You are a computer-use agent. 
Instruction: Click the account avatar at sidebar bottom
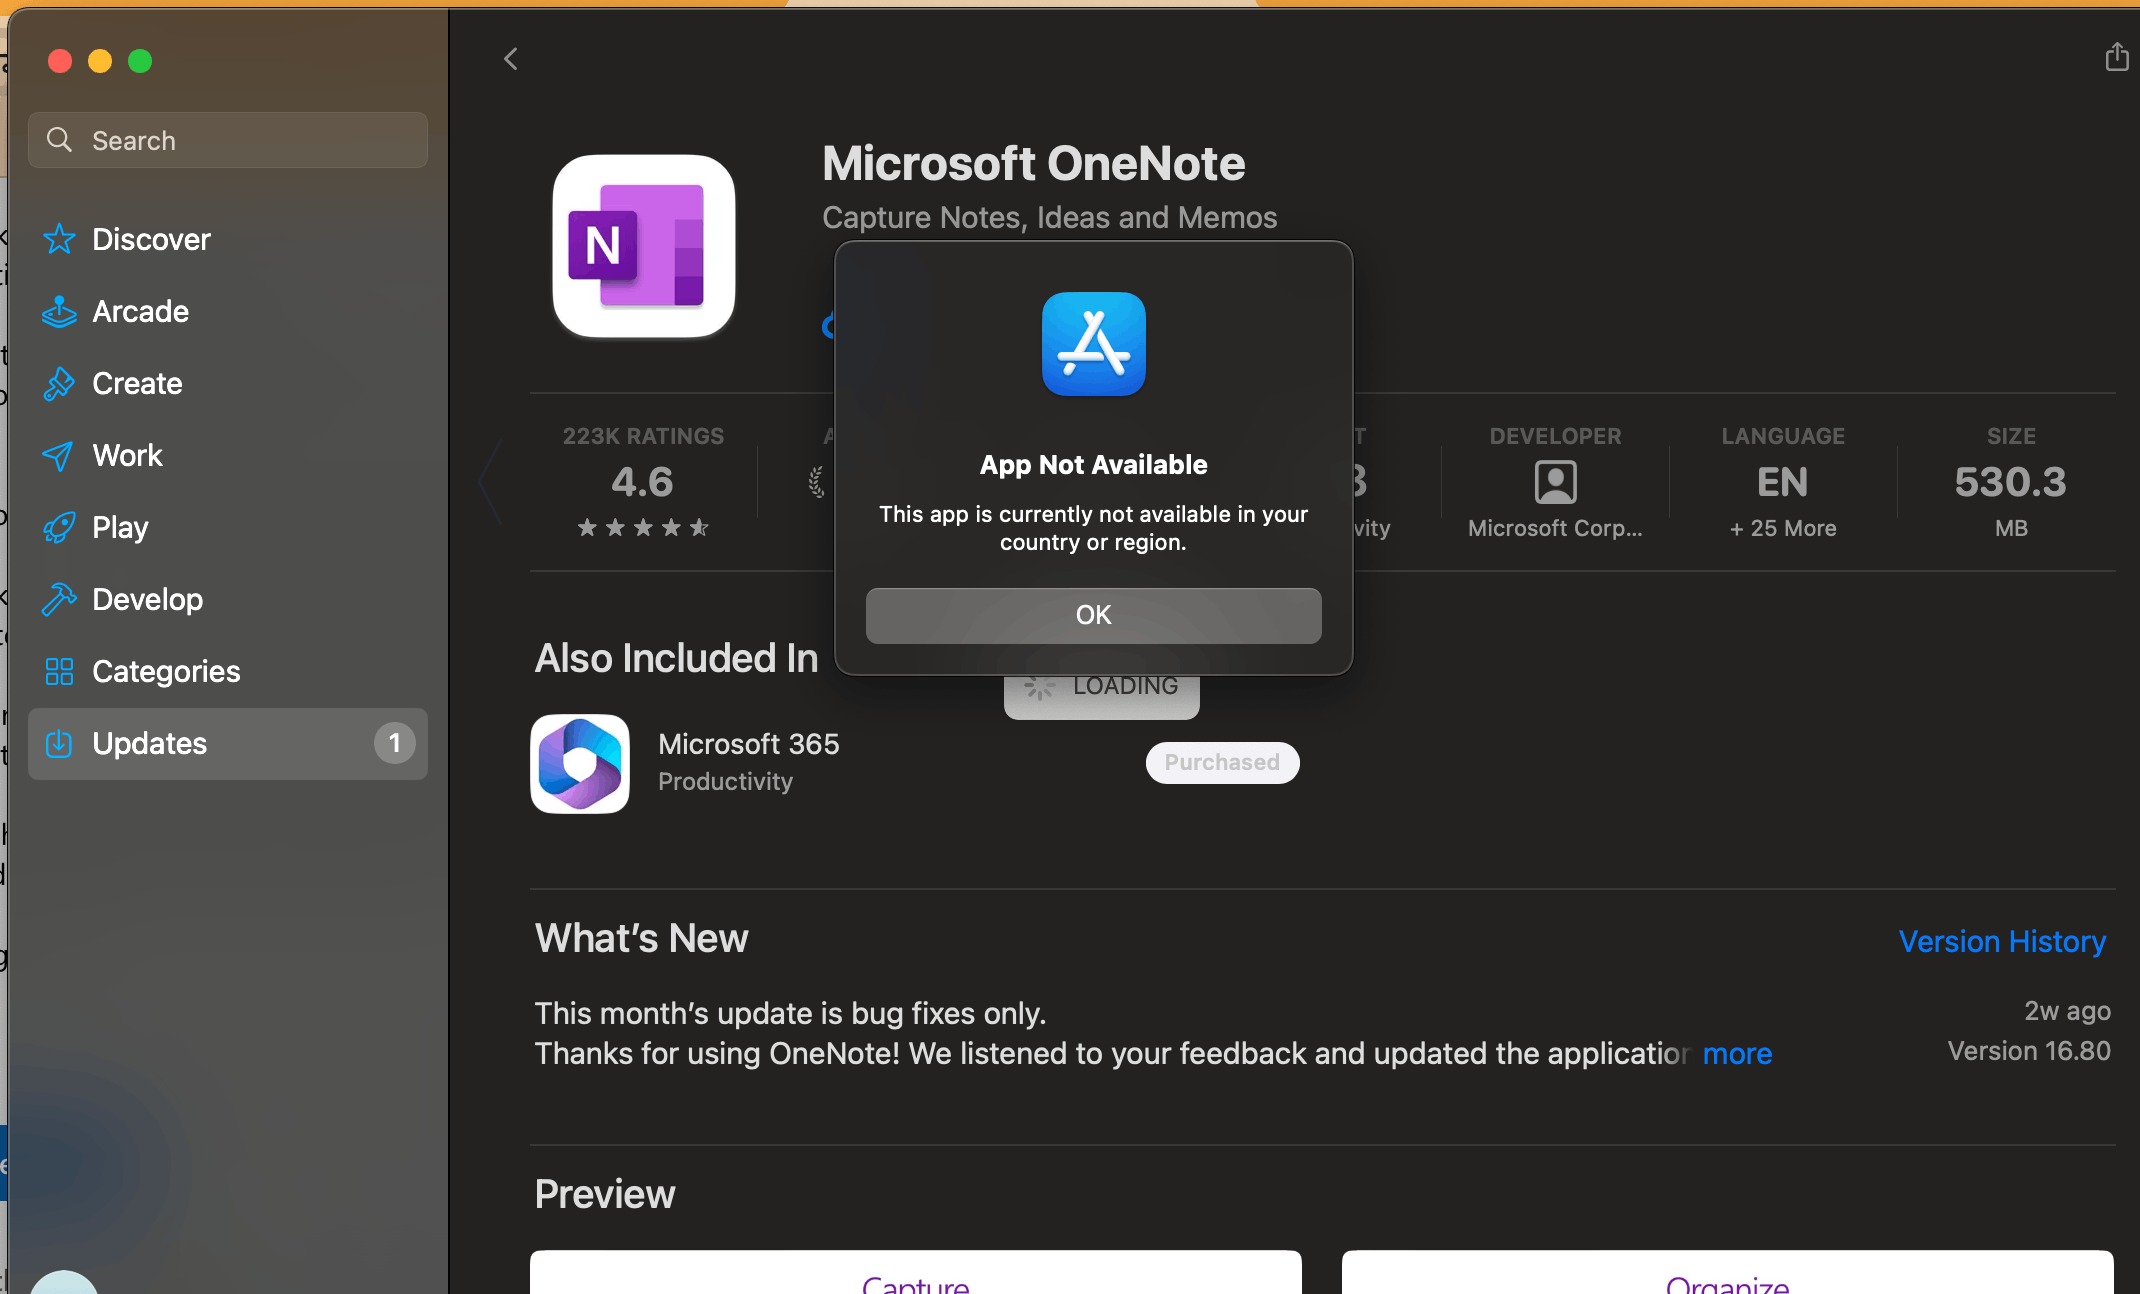click(64, 1282)
